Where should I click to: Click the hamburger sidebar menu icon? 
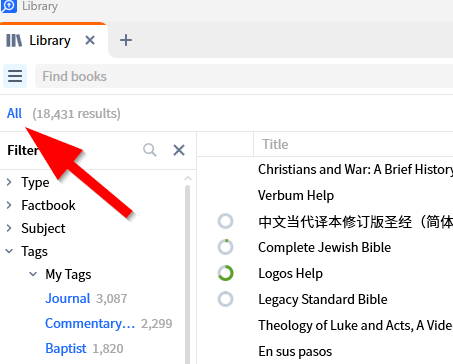[x=15, y=76]
